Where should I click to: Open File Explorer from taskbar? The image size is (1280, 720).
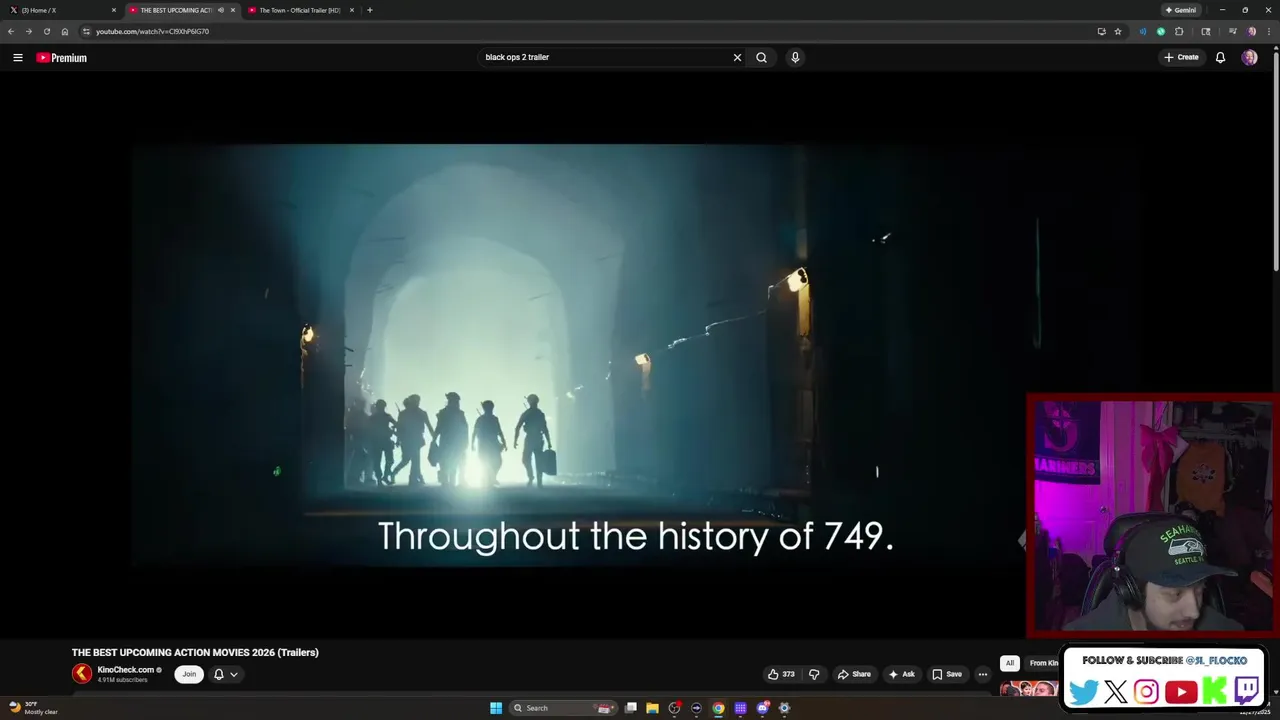coord(652,708)
